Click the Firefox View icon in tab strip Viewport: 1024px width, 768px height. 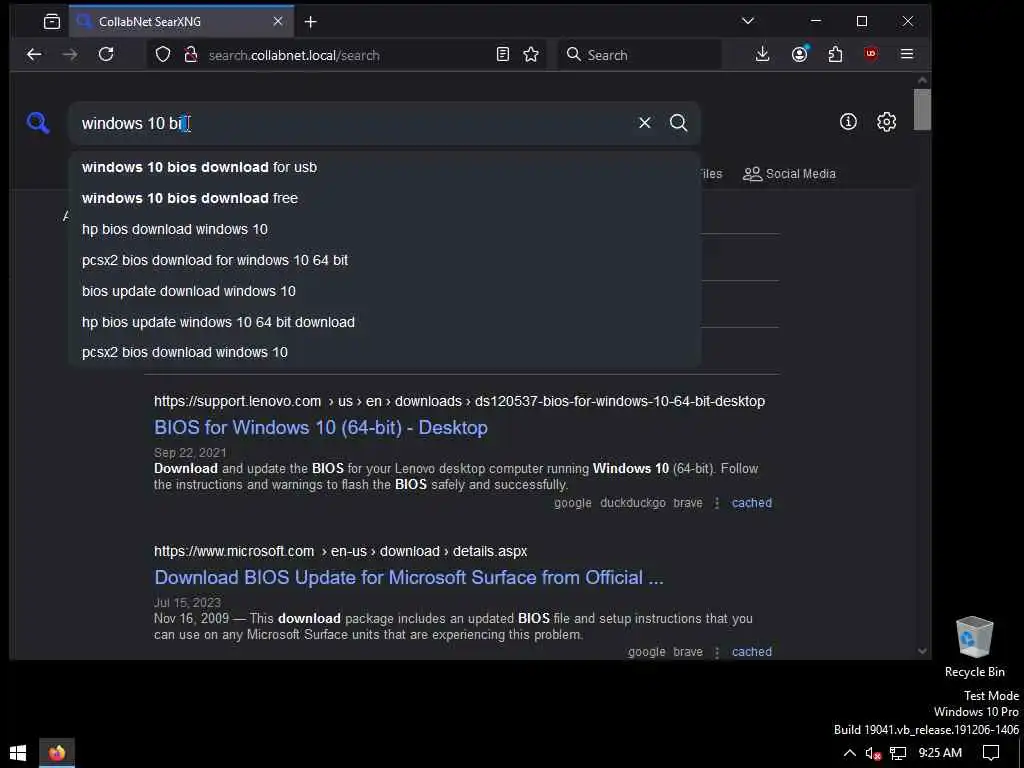[x=52, y=22]
